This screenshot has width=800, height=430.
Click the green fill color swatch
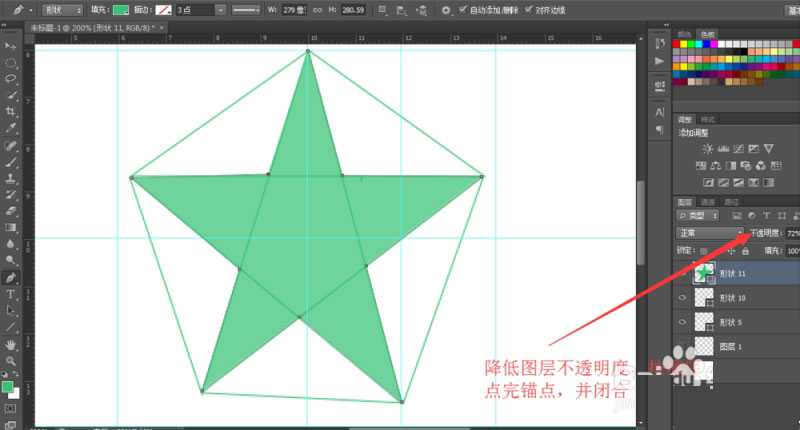click(x=121, y=10)
